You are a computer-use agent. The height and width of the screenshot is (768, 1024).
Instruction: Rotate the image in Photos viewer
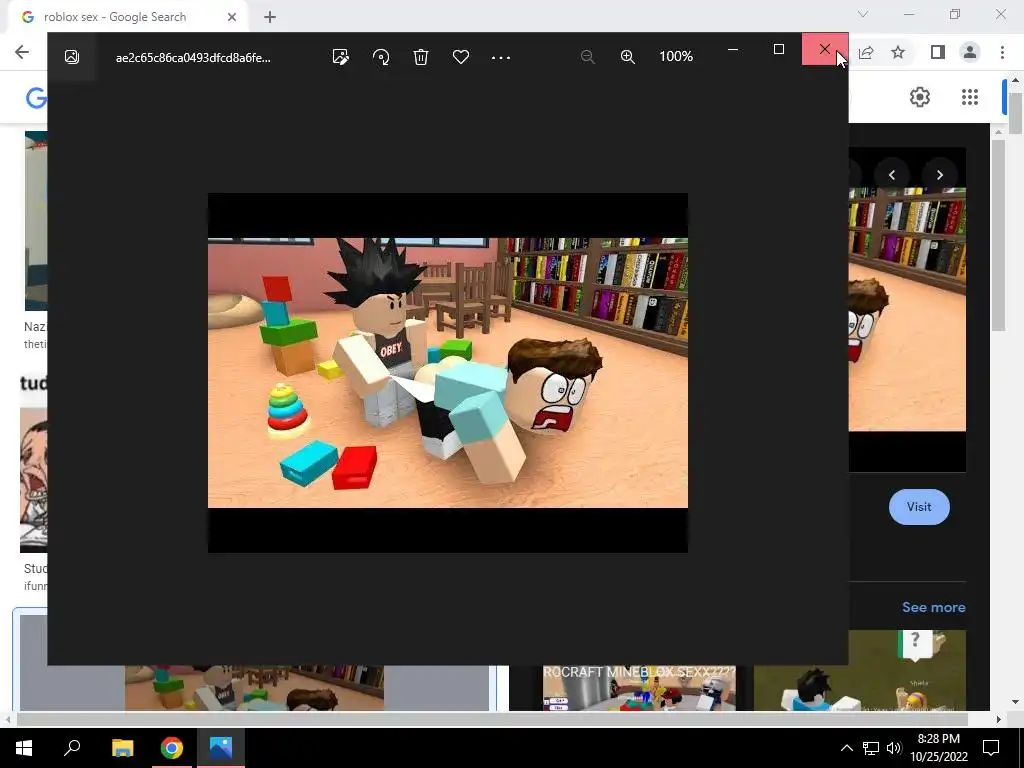pyautogui.click(x=381, y=57)
